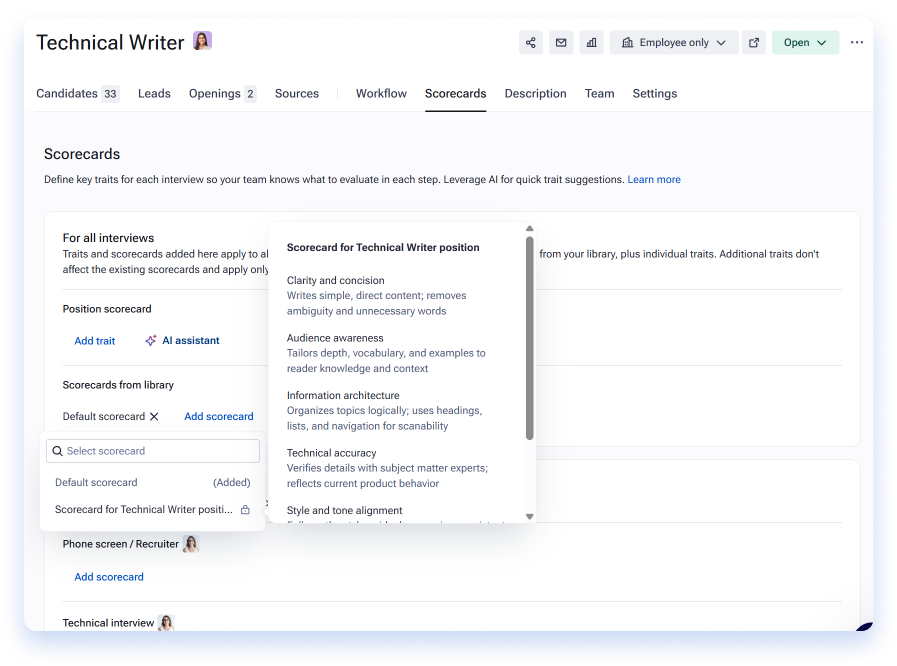Select the Scorecards tab
Screen dimensions: 897x666
click(455, 93)
